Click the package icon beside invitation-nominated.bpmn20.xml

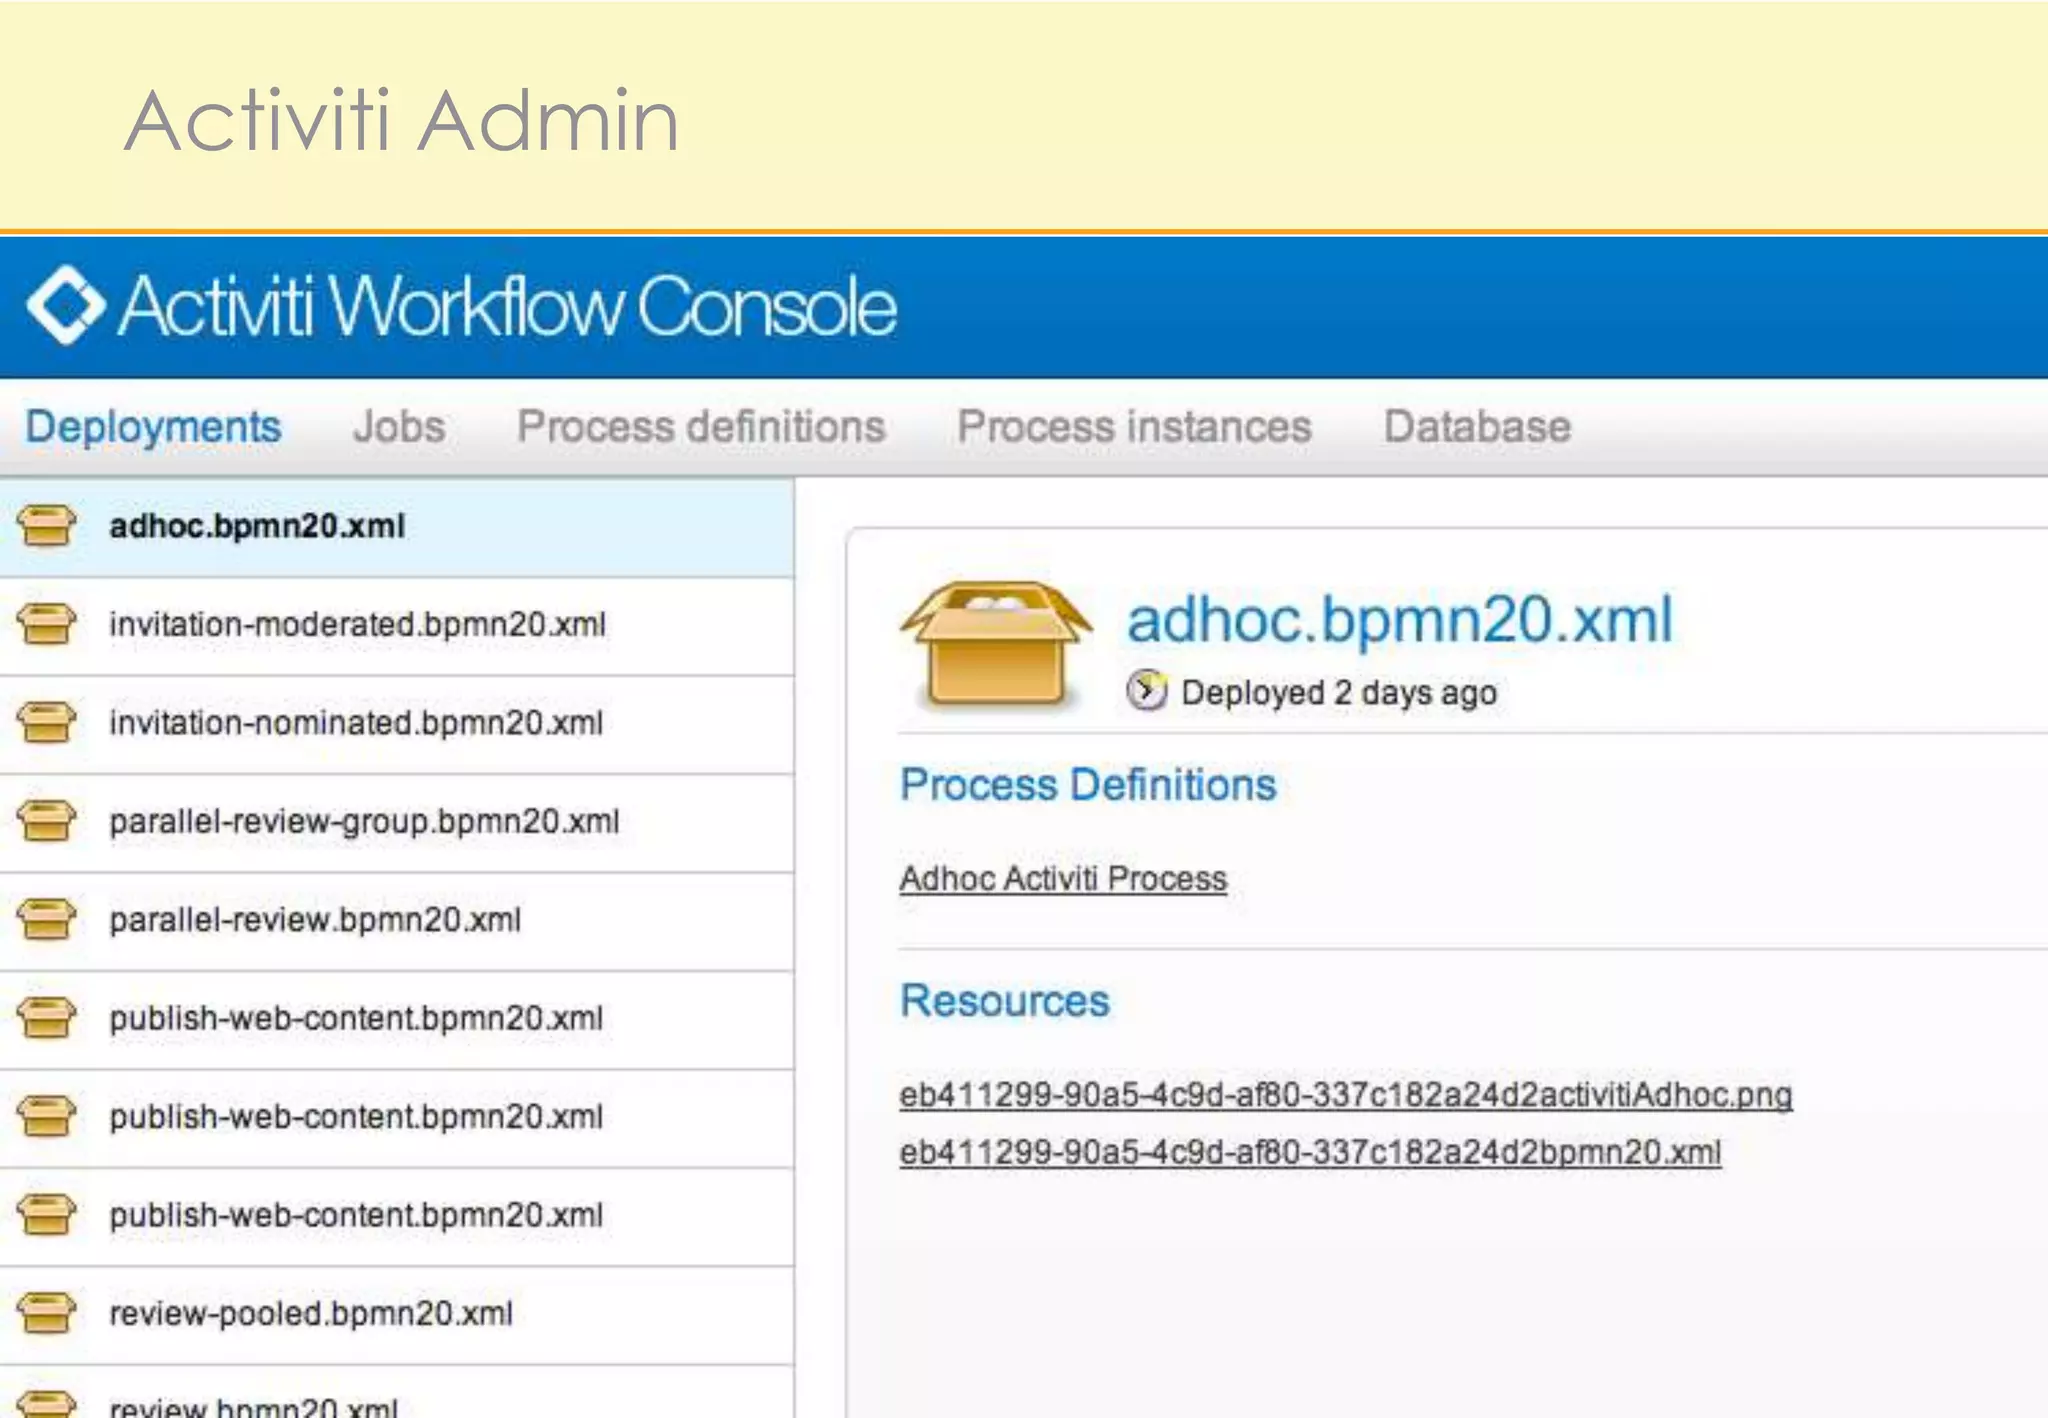coord(46,722)
